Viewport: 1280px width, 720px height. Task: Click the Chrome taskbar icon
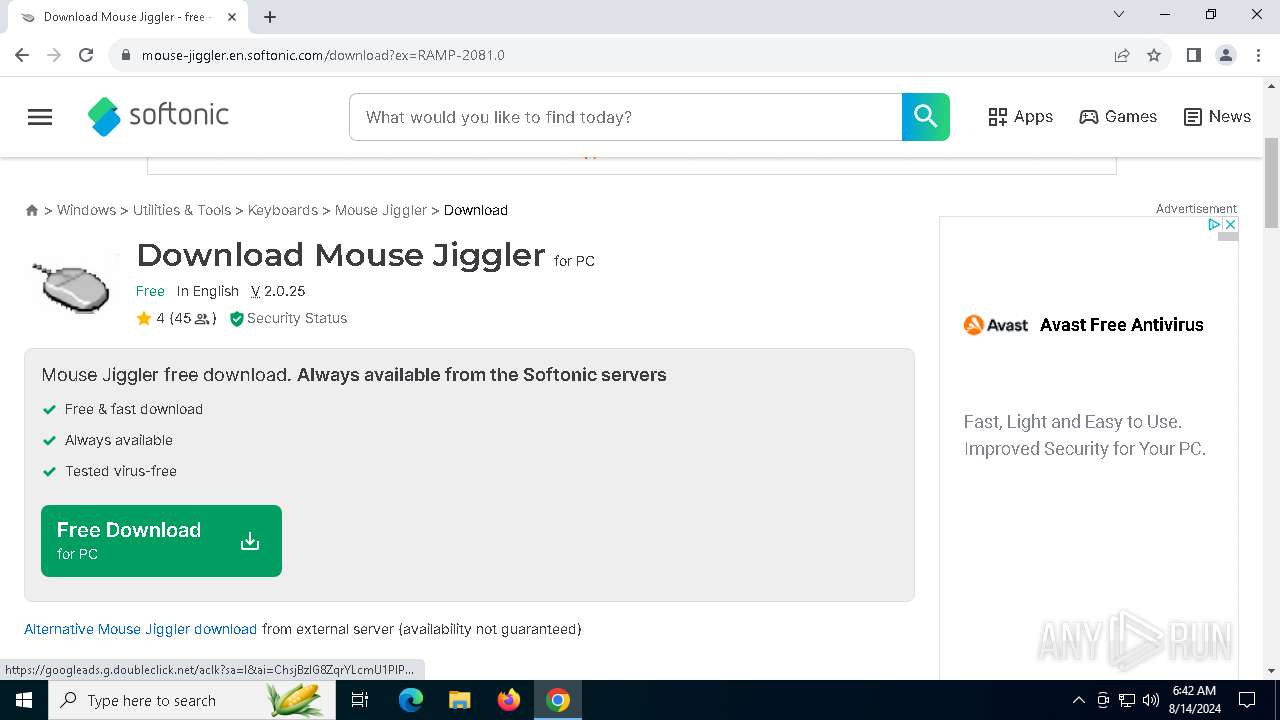pyautogui.click(x=558, y=700)
